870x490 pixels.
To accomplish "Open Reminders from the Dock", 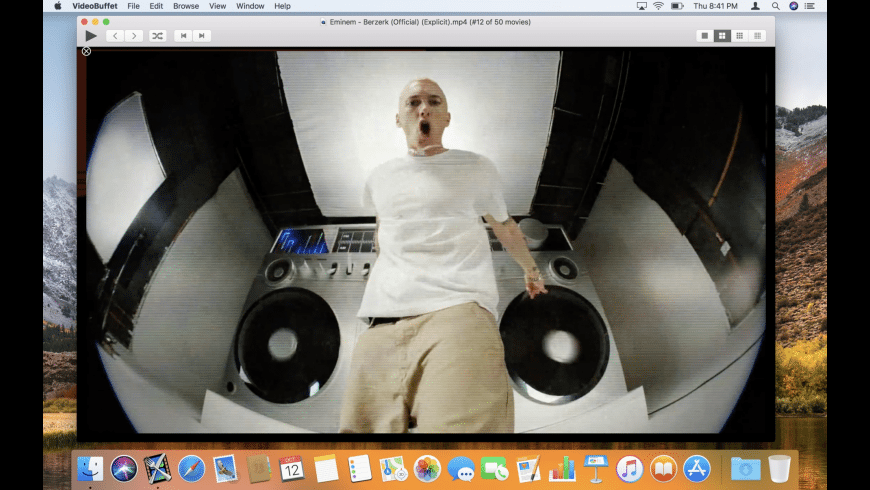I will 360,469.
